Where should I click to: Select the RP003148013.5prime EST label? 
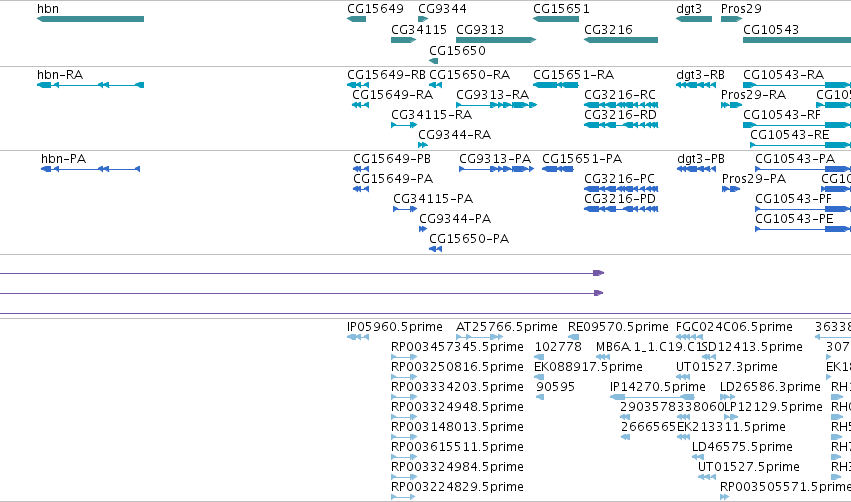(457, 427)
